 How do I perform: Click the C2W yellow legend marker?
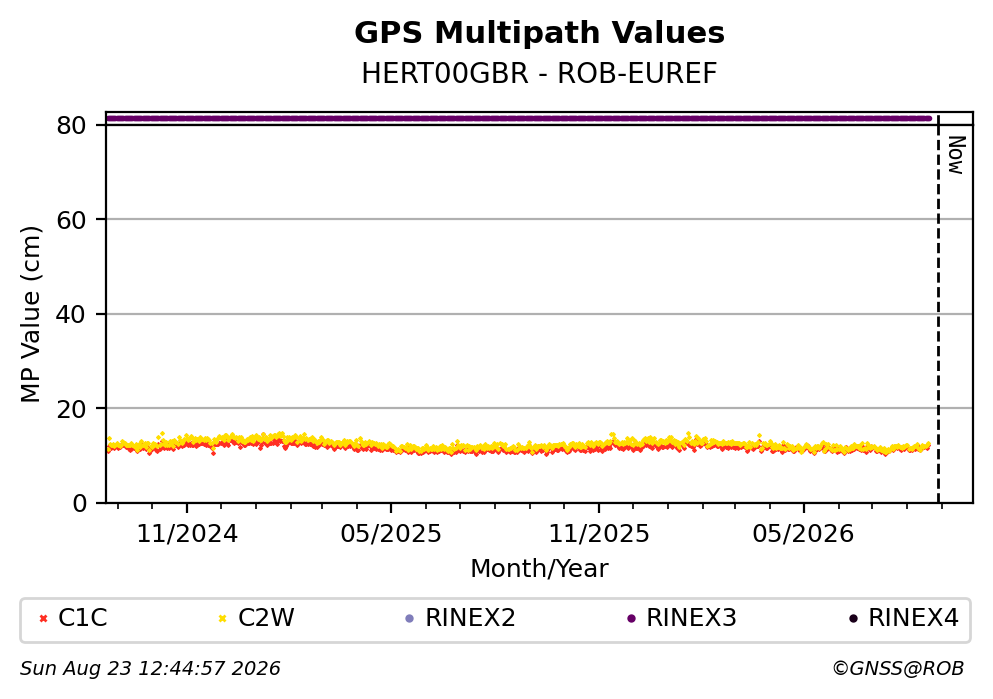(x=222, y=619)
